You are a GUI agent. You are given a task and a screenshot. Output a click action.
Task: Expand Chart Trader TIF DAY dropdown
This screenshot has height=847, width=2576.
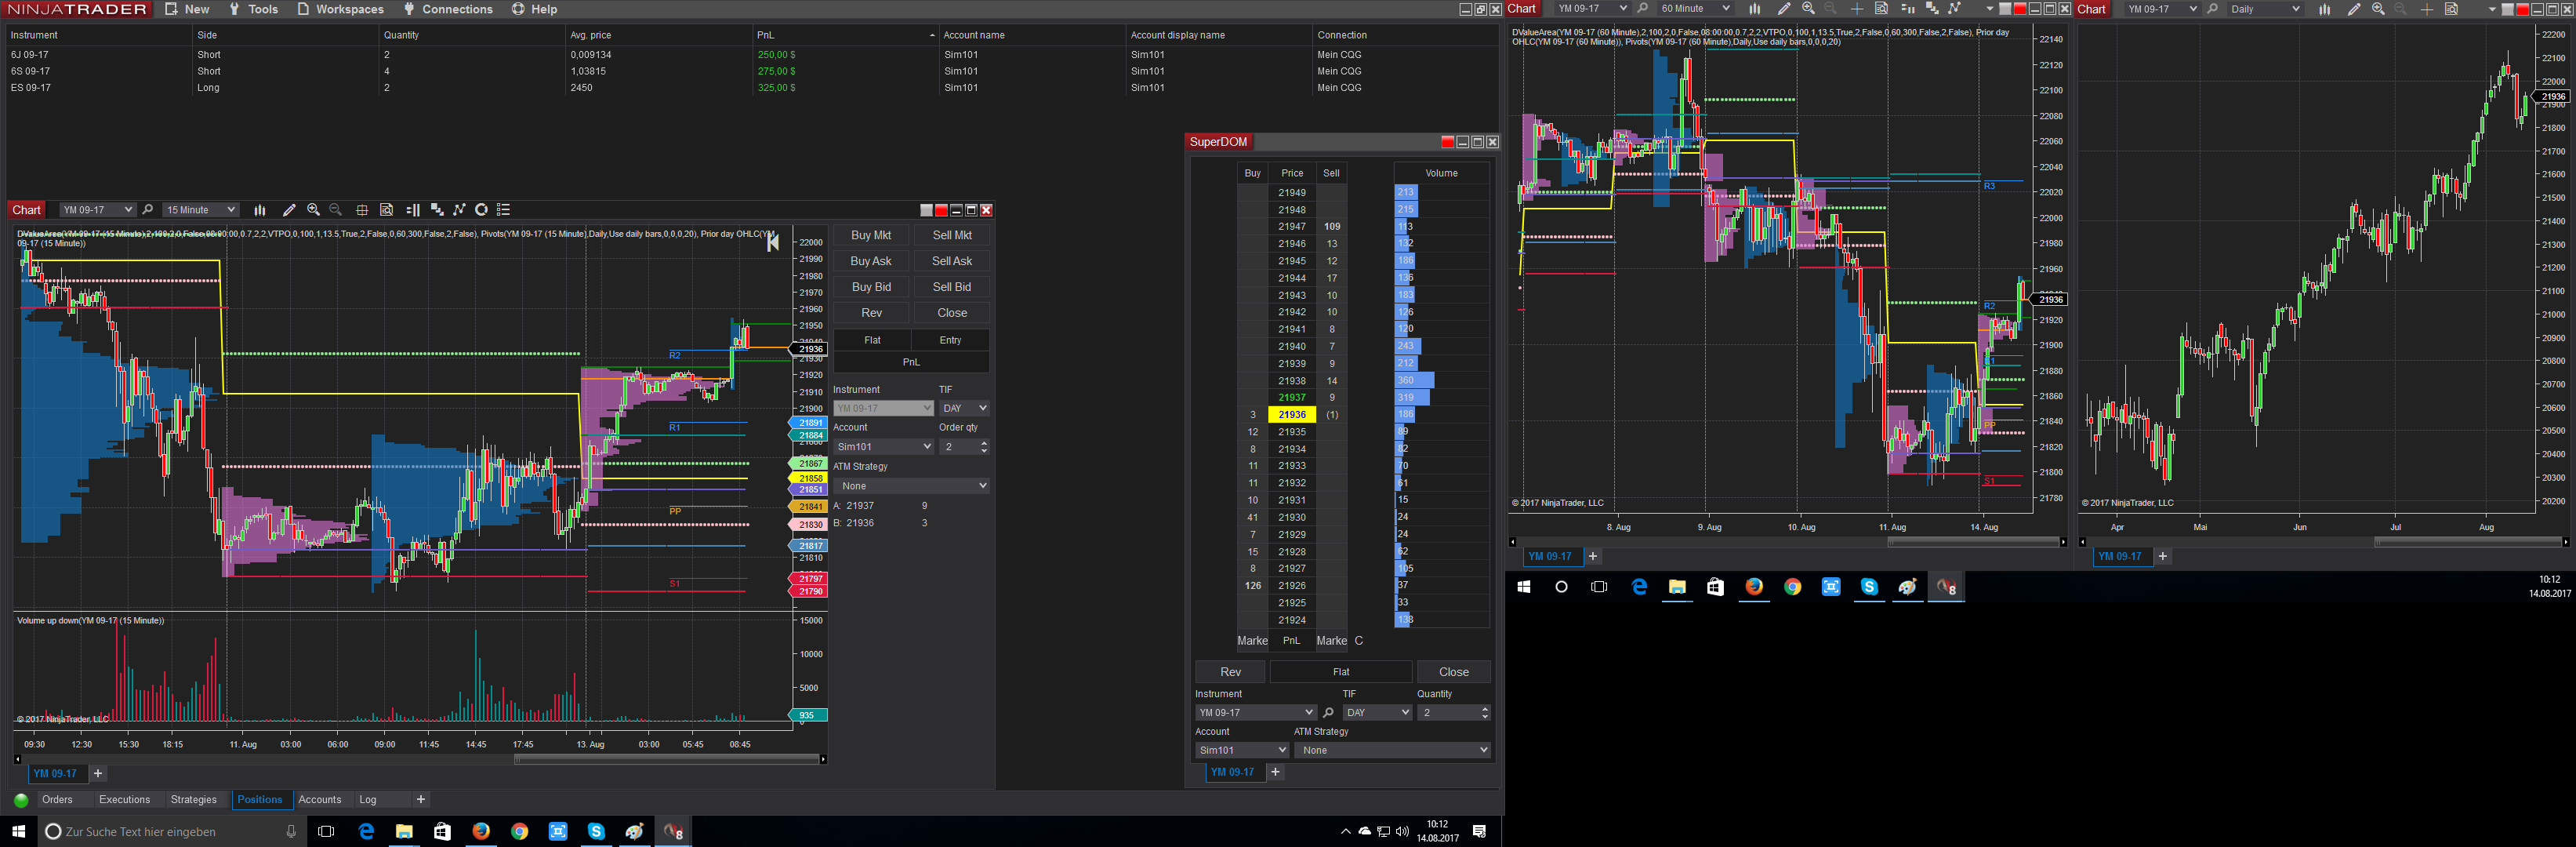(x=964, y=408)
